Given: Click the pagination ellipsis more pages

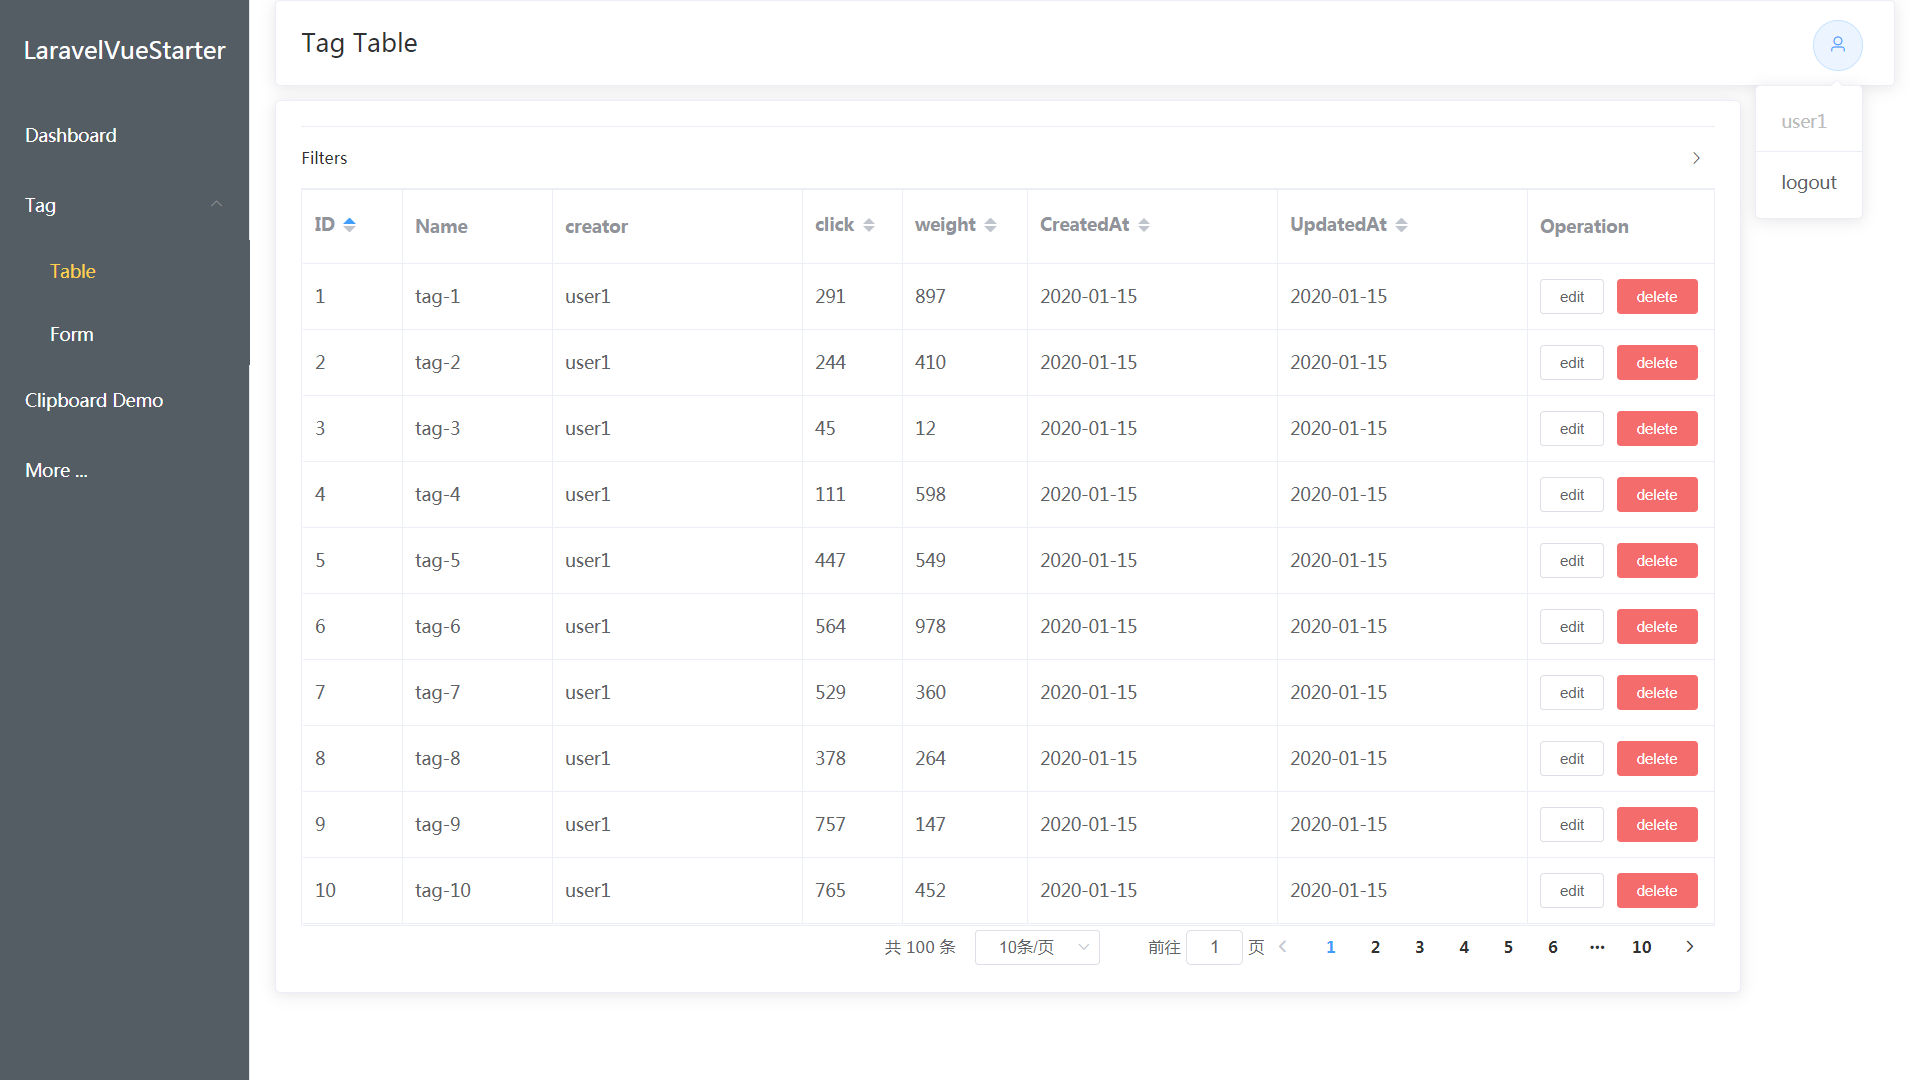Looking at the screenshot, I should pos(1597,947).
